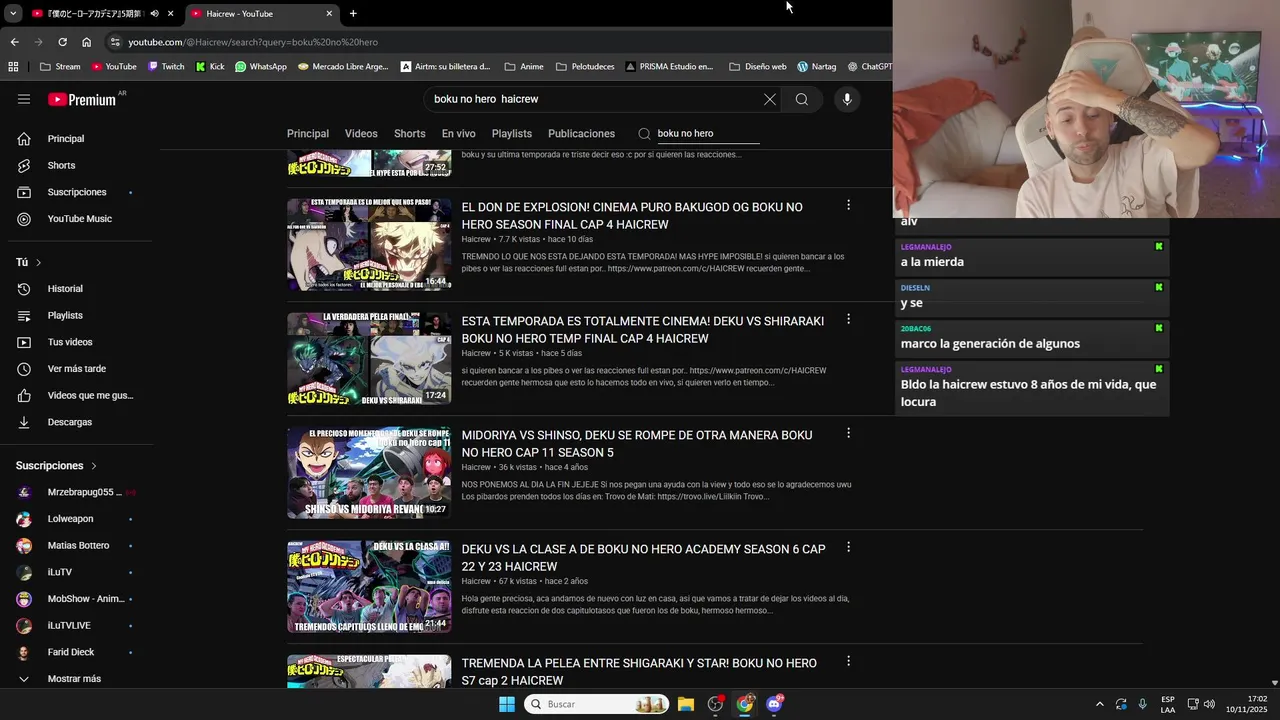This screenshot has height=720, width=1280.
Task: Open the YouTube hamburger guide menu
Action: tap(24, 99)
